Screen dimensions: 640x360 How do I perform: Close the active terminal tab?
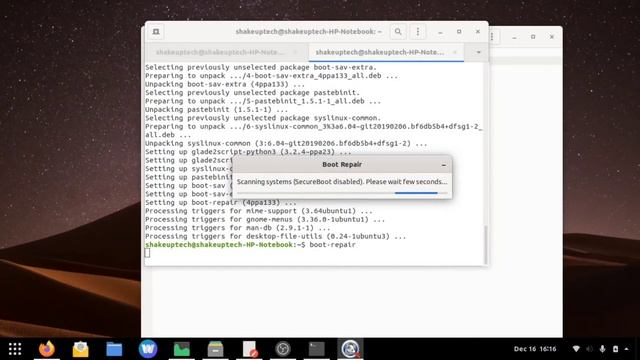pyautogui.click(x=455, y=52)
